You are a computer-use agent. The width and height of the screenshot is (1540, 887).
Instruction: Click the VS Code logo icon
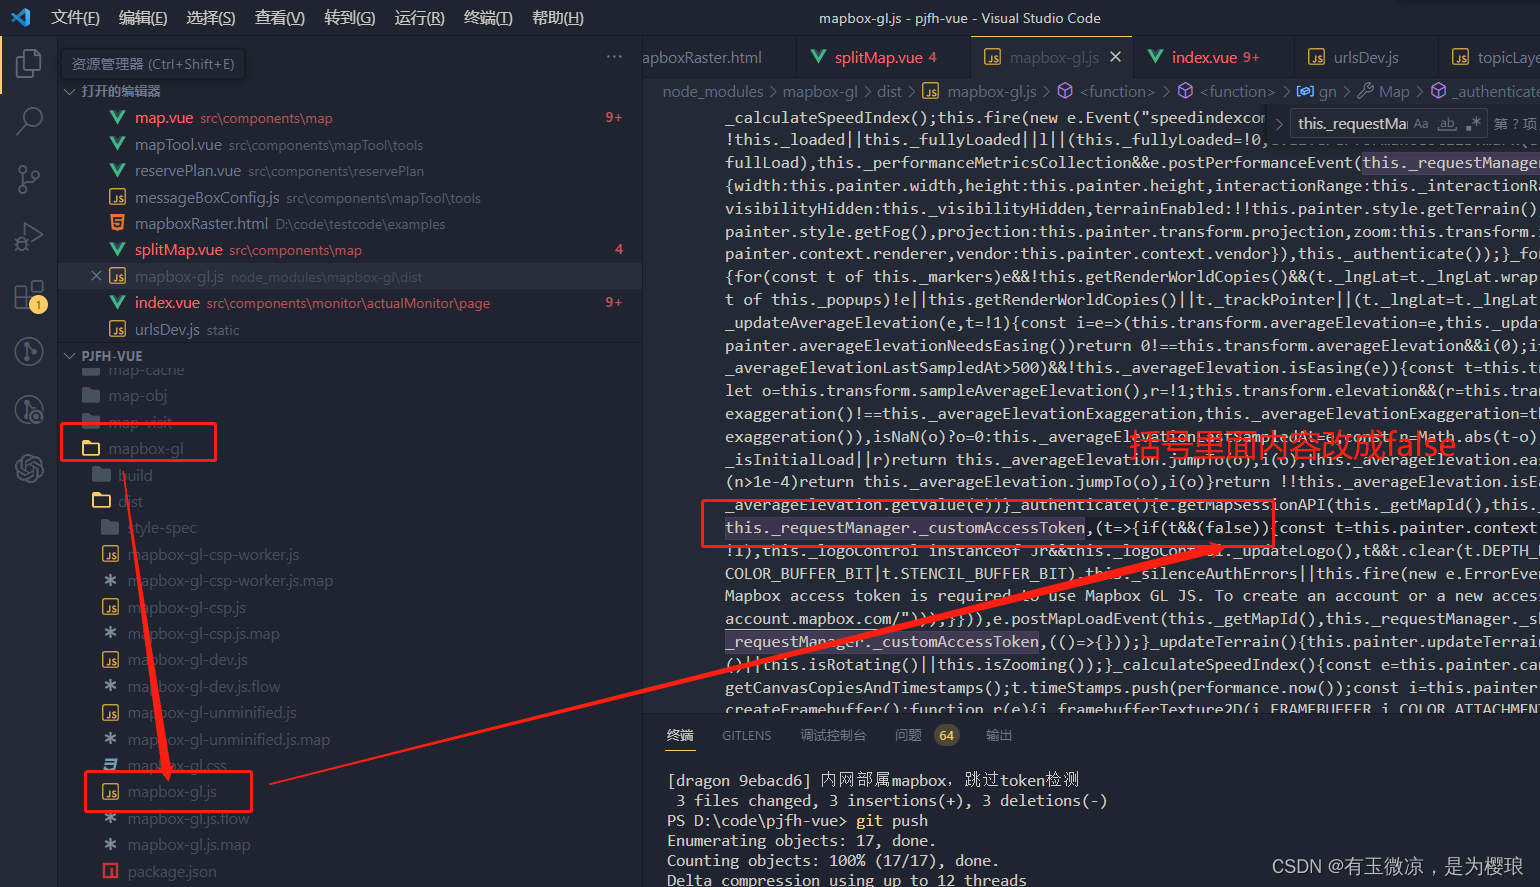[x=20, y=18]
